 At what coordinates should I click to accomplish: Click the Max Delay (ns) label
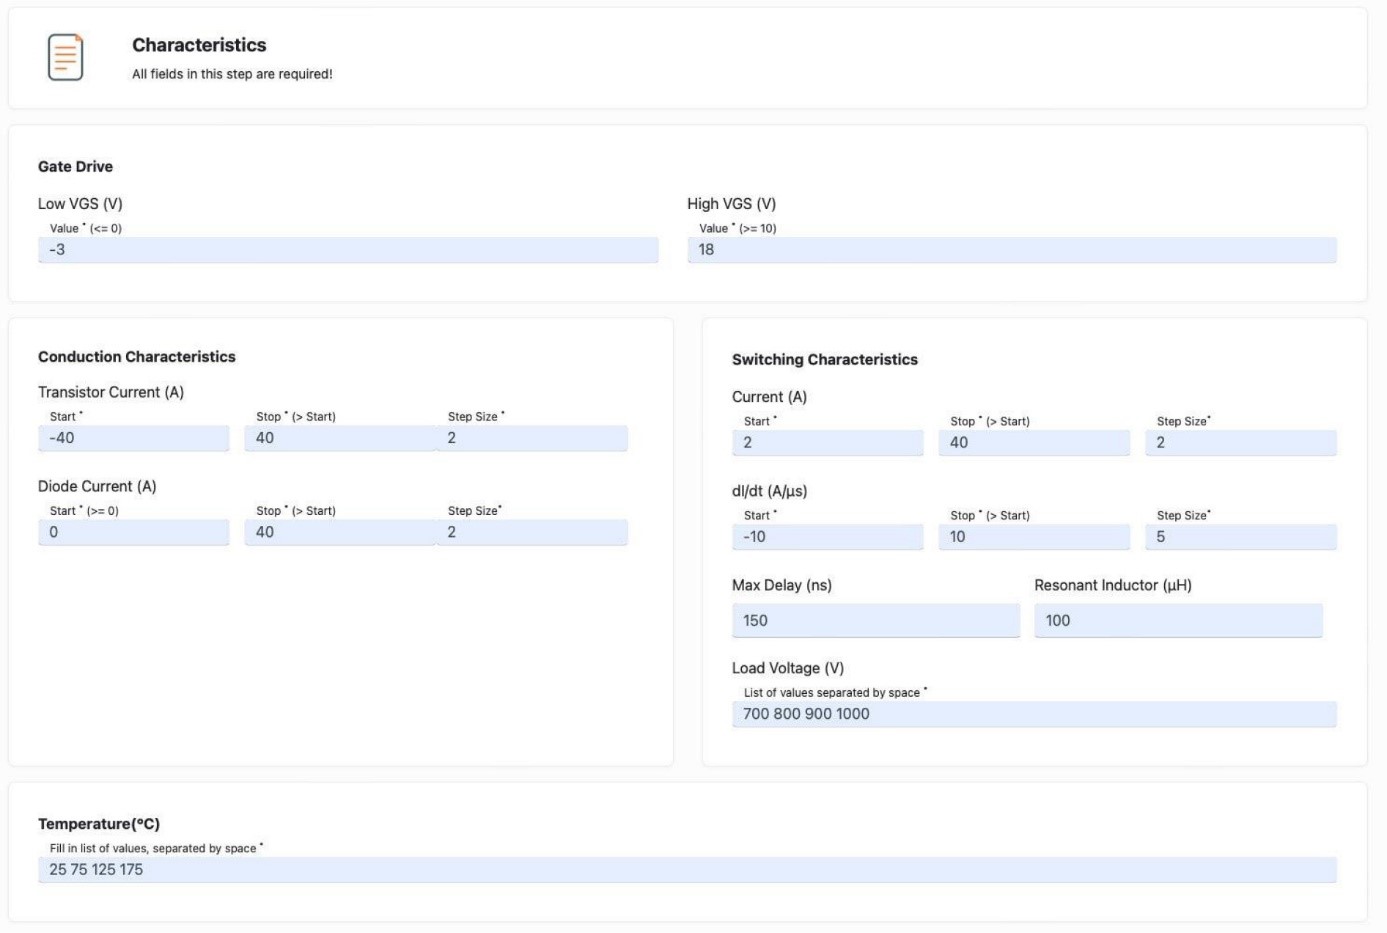tap(782, 585)
